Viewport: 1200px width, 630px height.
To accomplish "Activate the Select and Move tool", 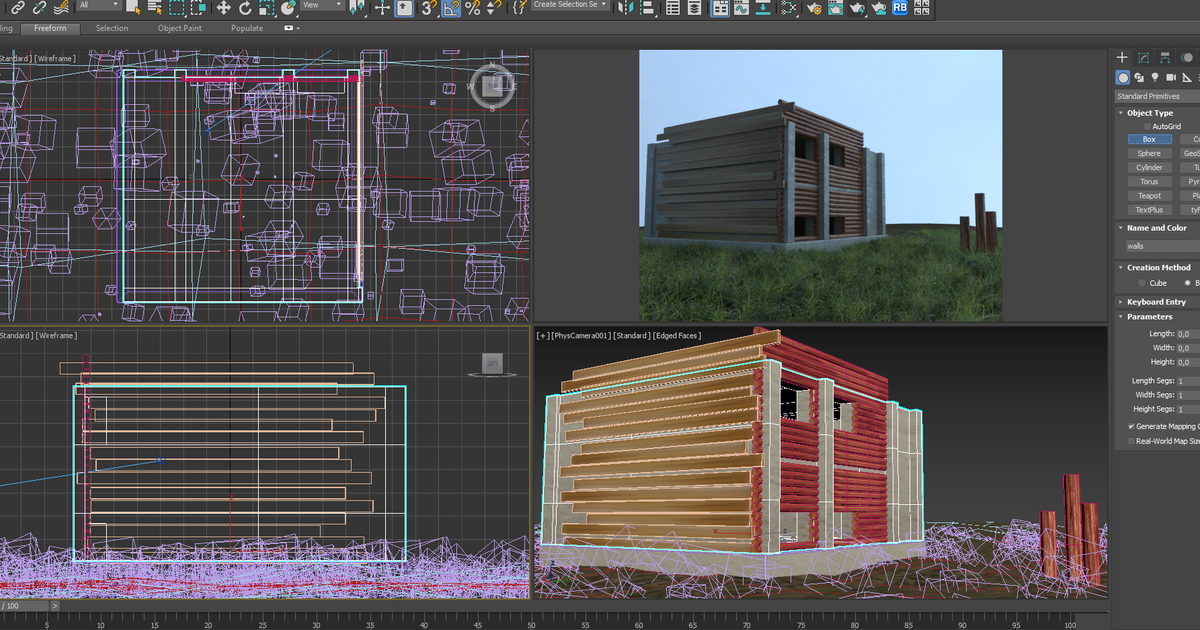I will click(223, 7).
